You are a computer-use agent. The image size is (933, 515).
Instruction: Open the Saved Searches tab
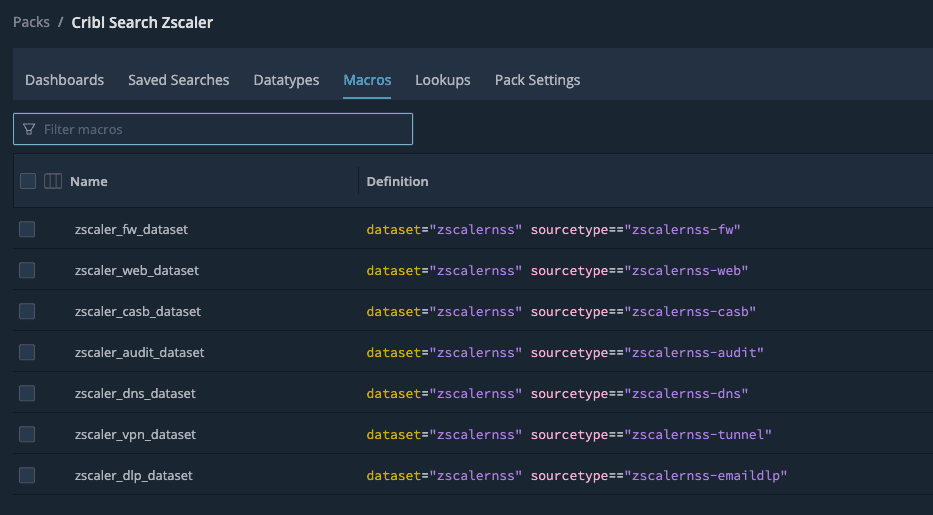179,80
